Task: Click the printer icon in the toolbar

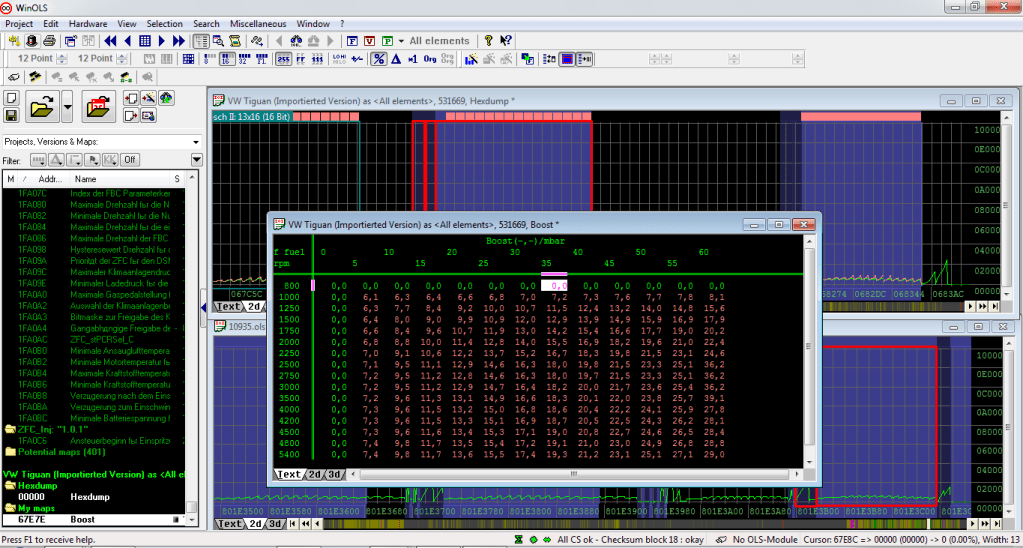Action: (48, 41)
